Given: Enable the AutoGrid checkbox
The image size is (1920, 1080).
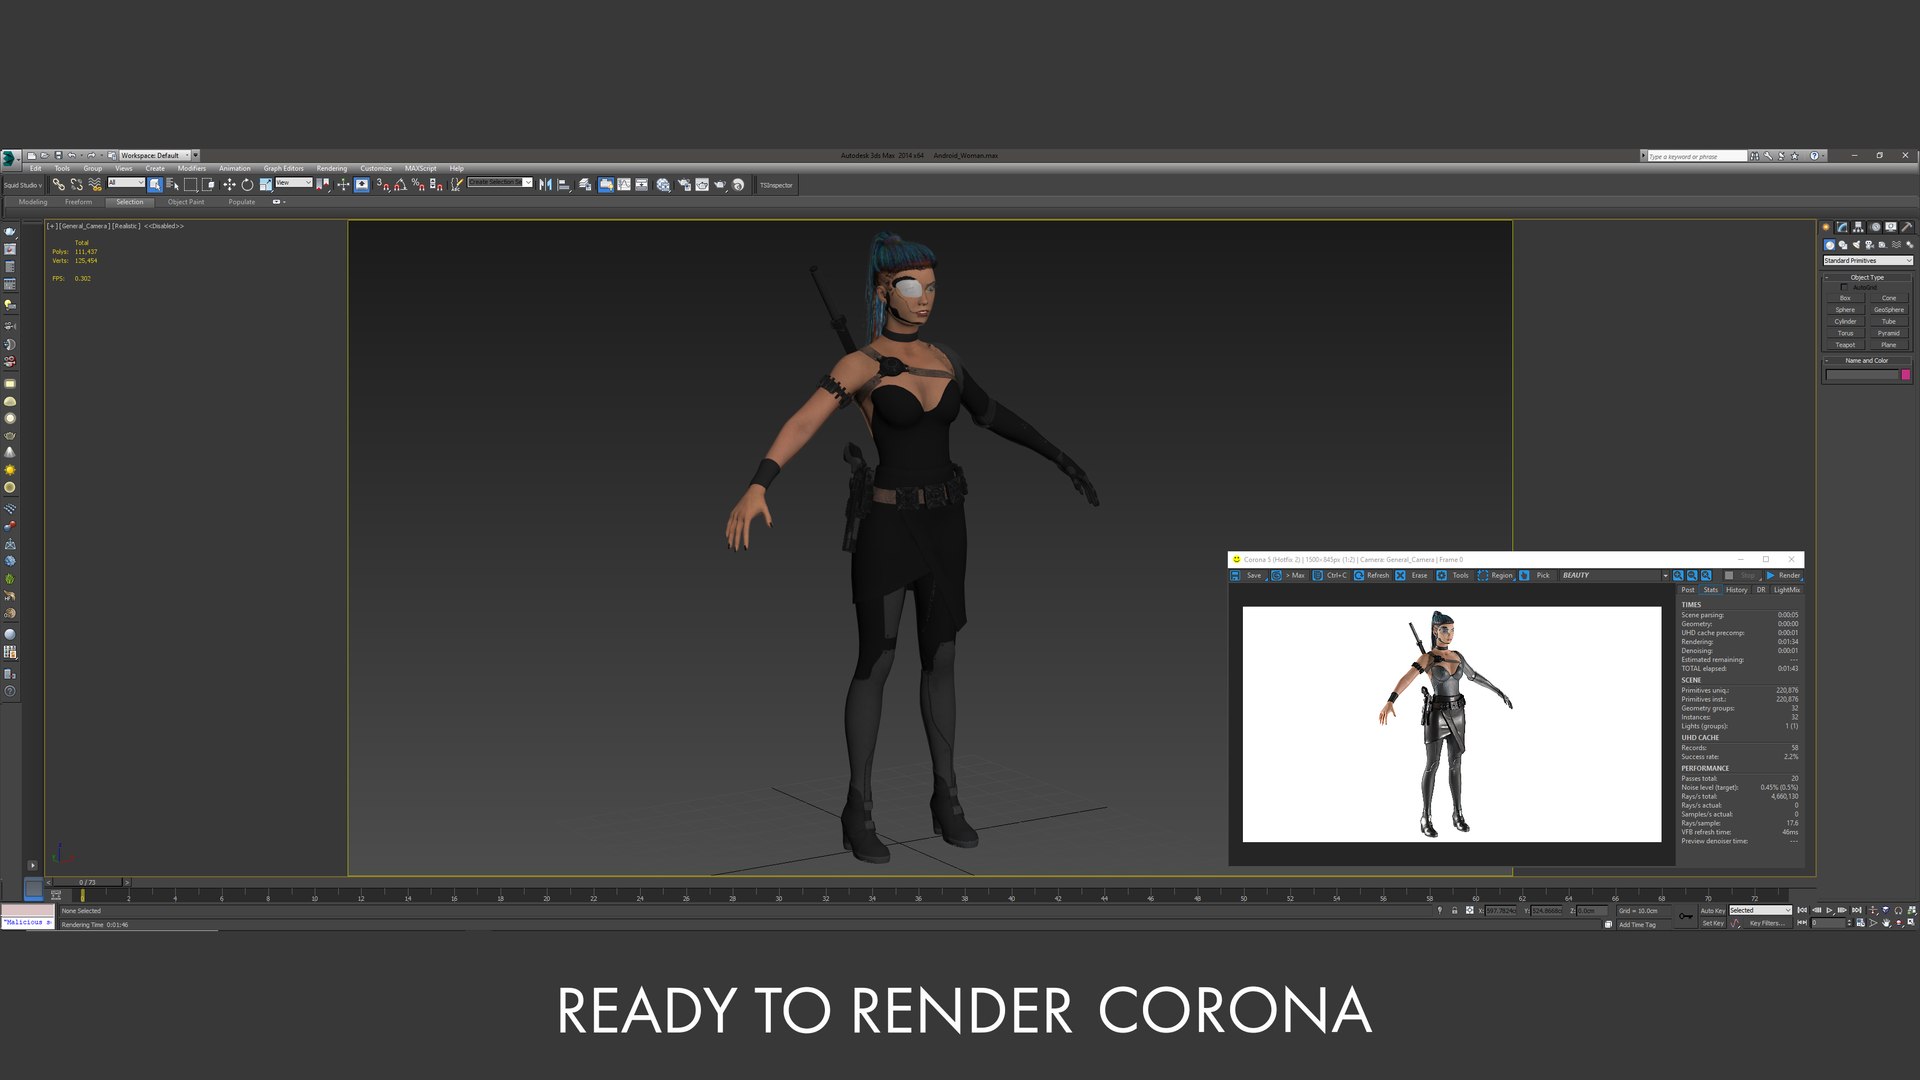Looking at the screenshot, I should click(1845, 287).
